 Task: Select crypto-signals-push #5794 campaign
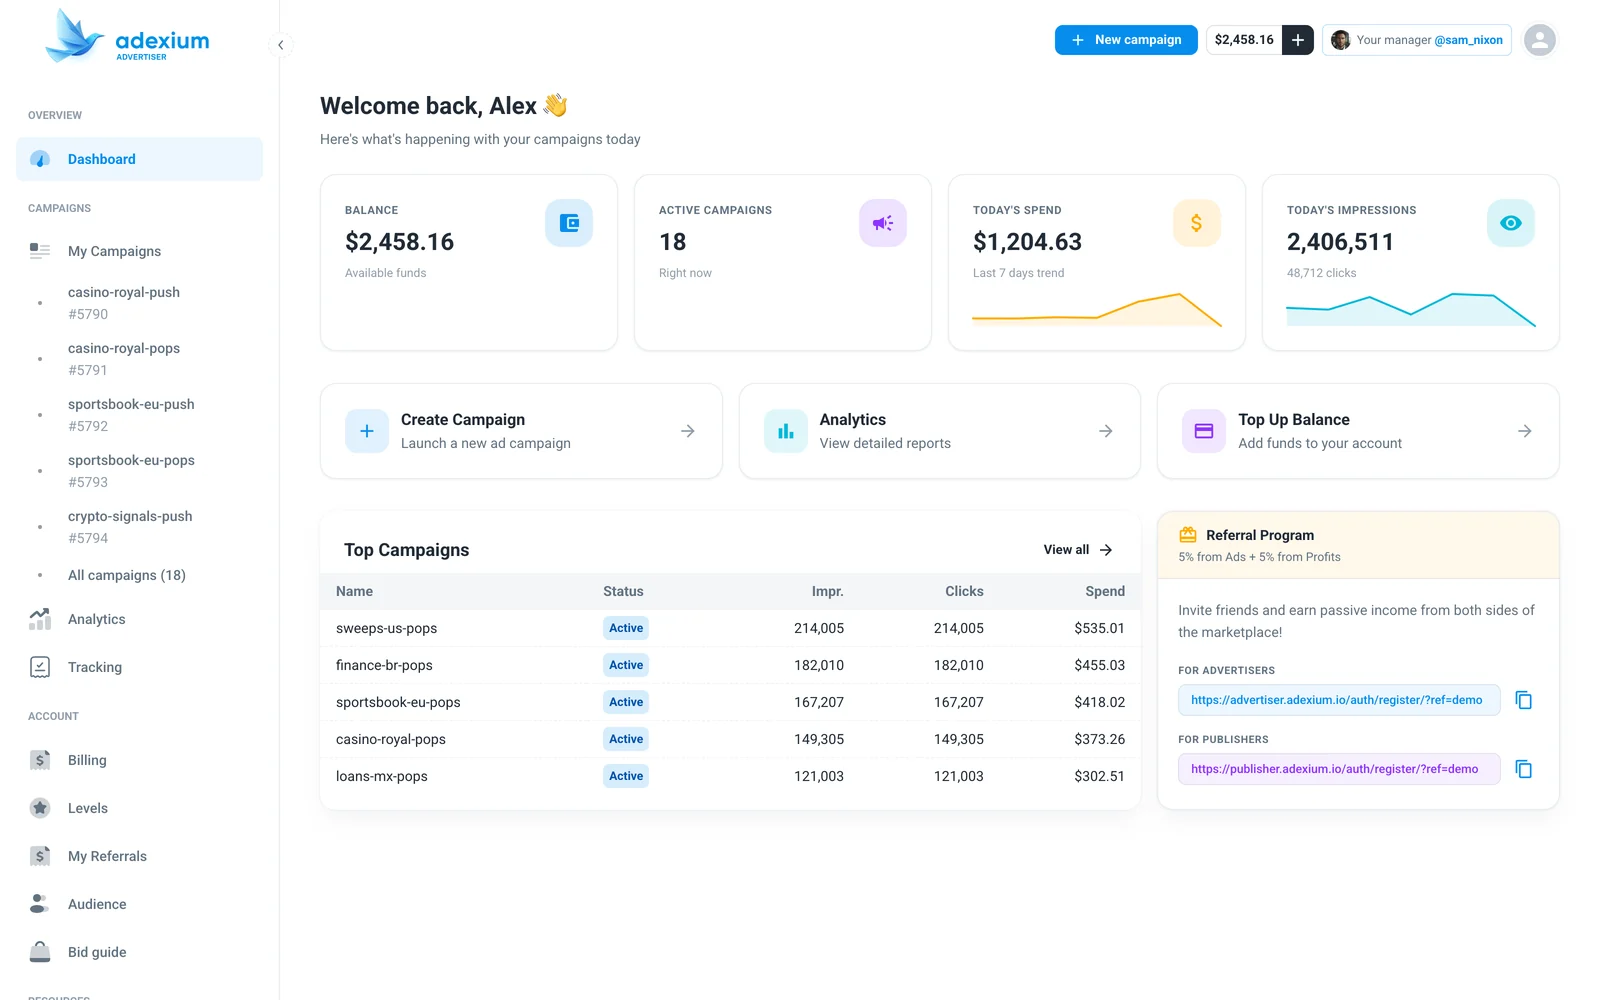click(139, 527)
